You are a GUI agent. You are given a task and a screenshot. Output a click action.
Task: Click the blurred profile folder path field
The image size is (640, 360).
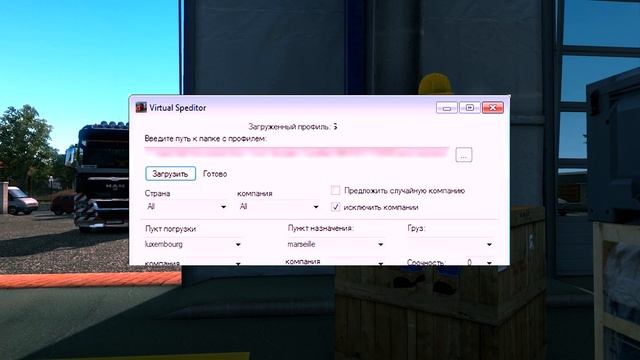pyautogui.click(x=297, y=153)
